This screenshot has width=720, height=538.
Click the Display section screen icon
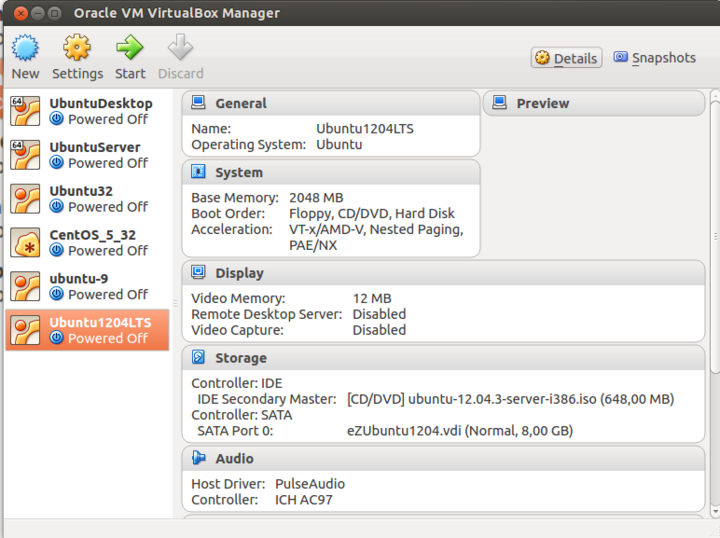[x=198, y=272]
